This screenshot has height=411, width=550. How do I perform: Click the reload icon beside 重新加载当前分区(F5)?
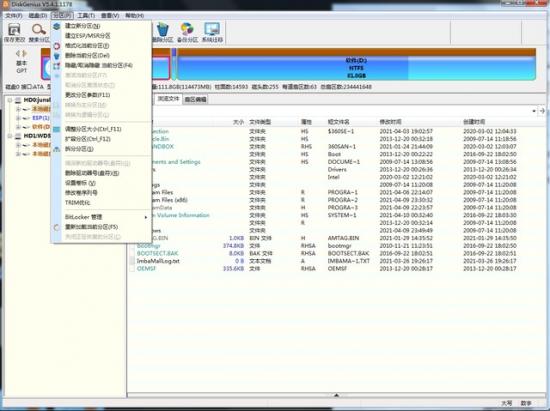pyautogui.click(x=56, y=227)
